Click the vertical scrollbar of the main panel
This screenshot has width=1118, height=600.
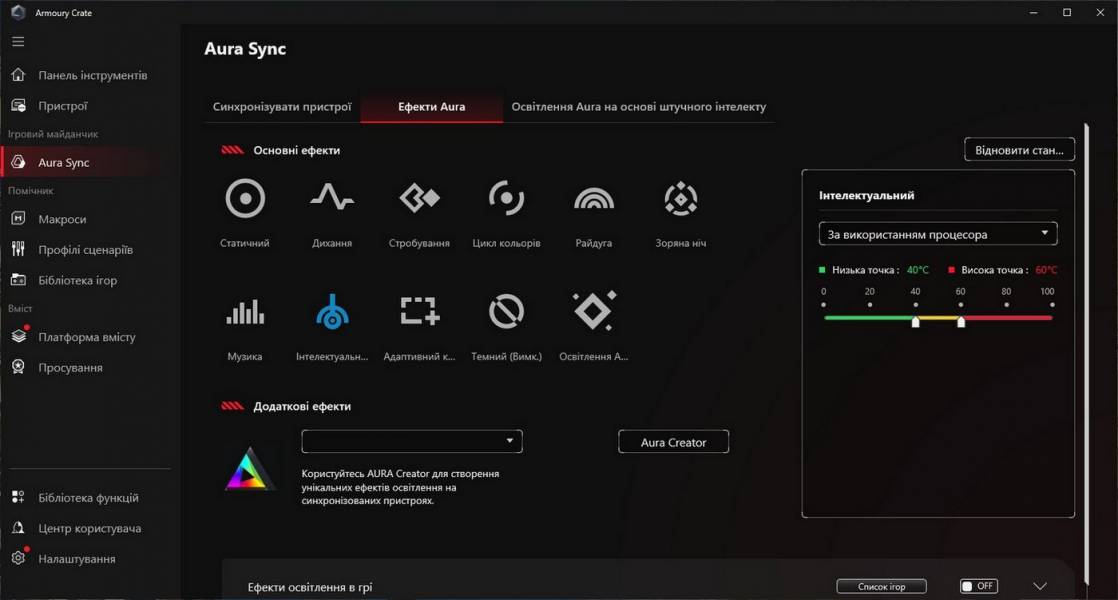coord(1087,353)
